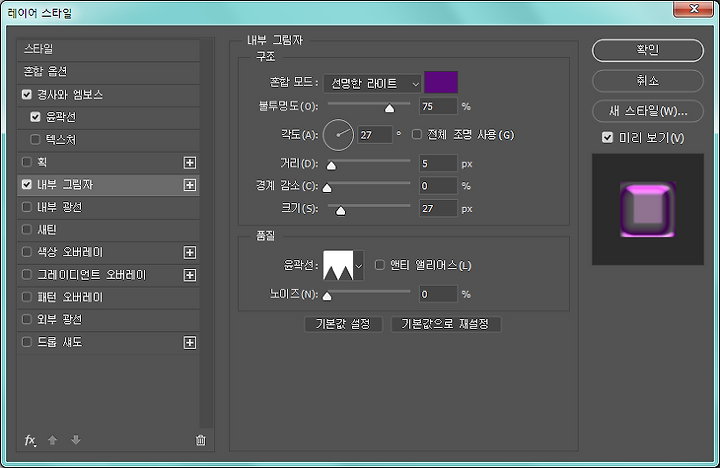This screenshot has width=720, height=468.
Task: Enable 외부 광선 checkbox
Action: click(x=27, y=319)
